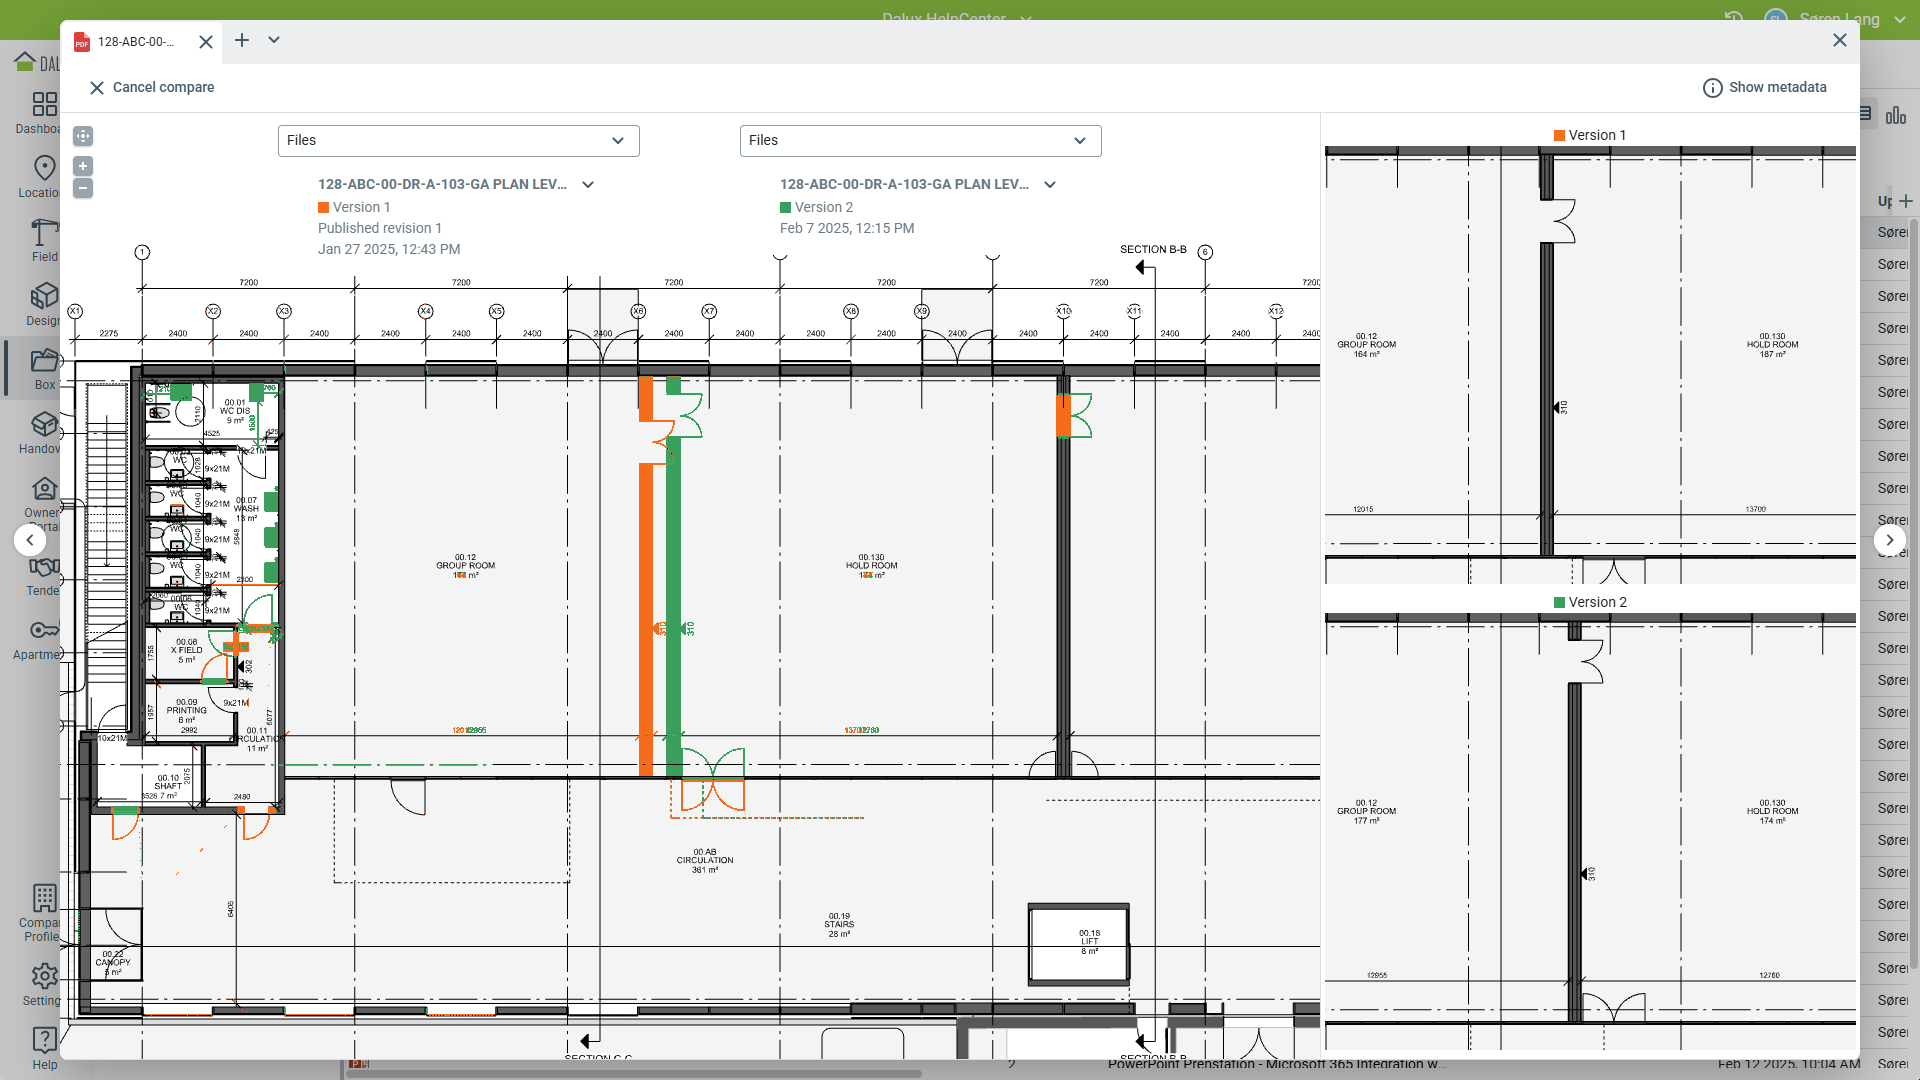
Task: Click the Show metadata info icon
Action: (x=1712, y=88)
